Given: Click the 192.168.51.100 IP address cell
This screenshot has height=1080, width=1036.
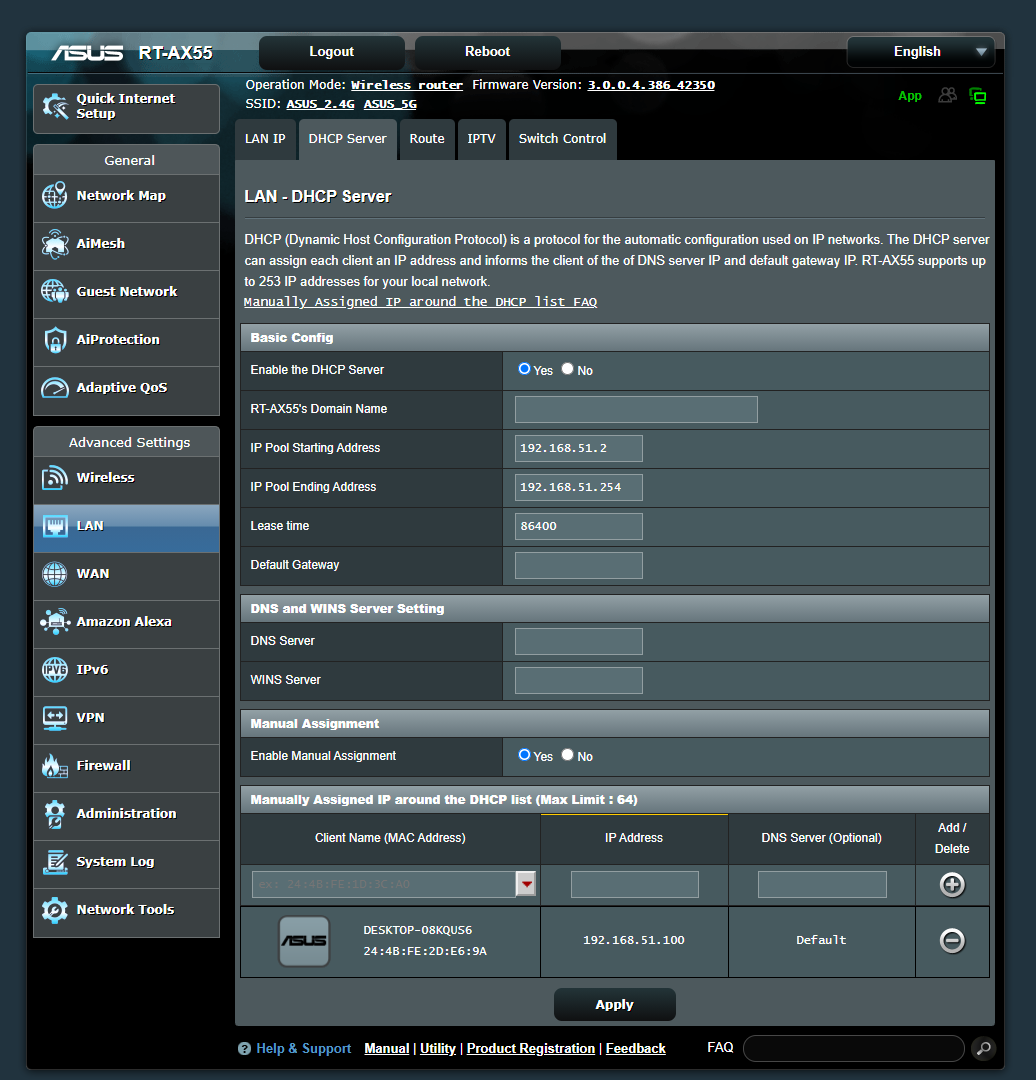Looking at the screenshot, I should 634,941.
